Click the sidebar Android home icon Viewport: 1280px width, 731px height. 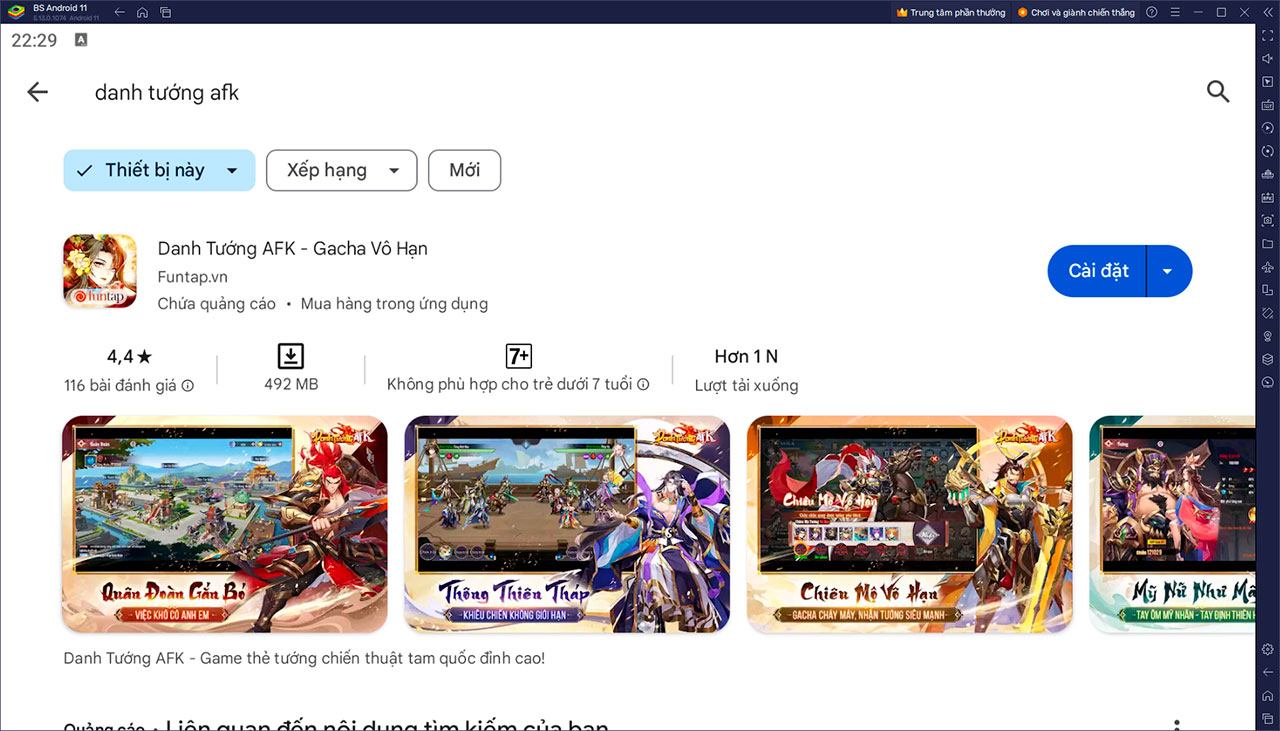1267,695
